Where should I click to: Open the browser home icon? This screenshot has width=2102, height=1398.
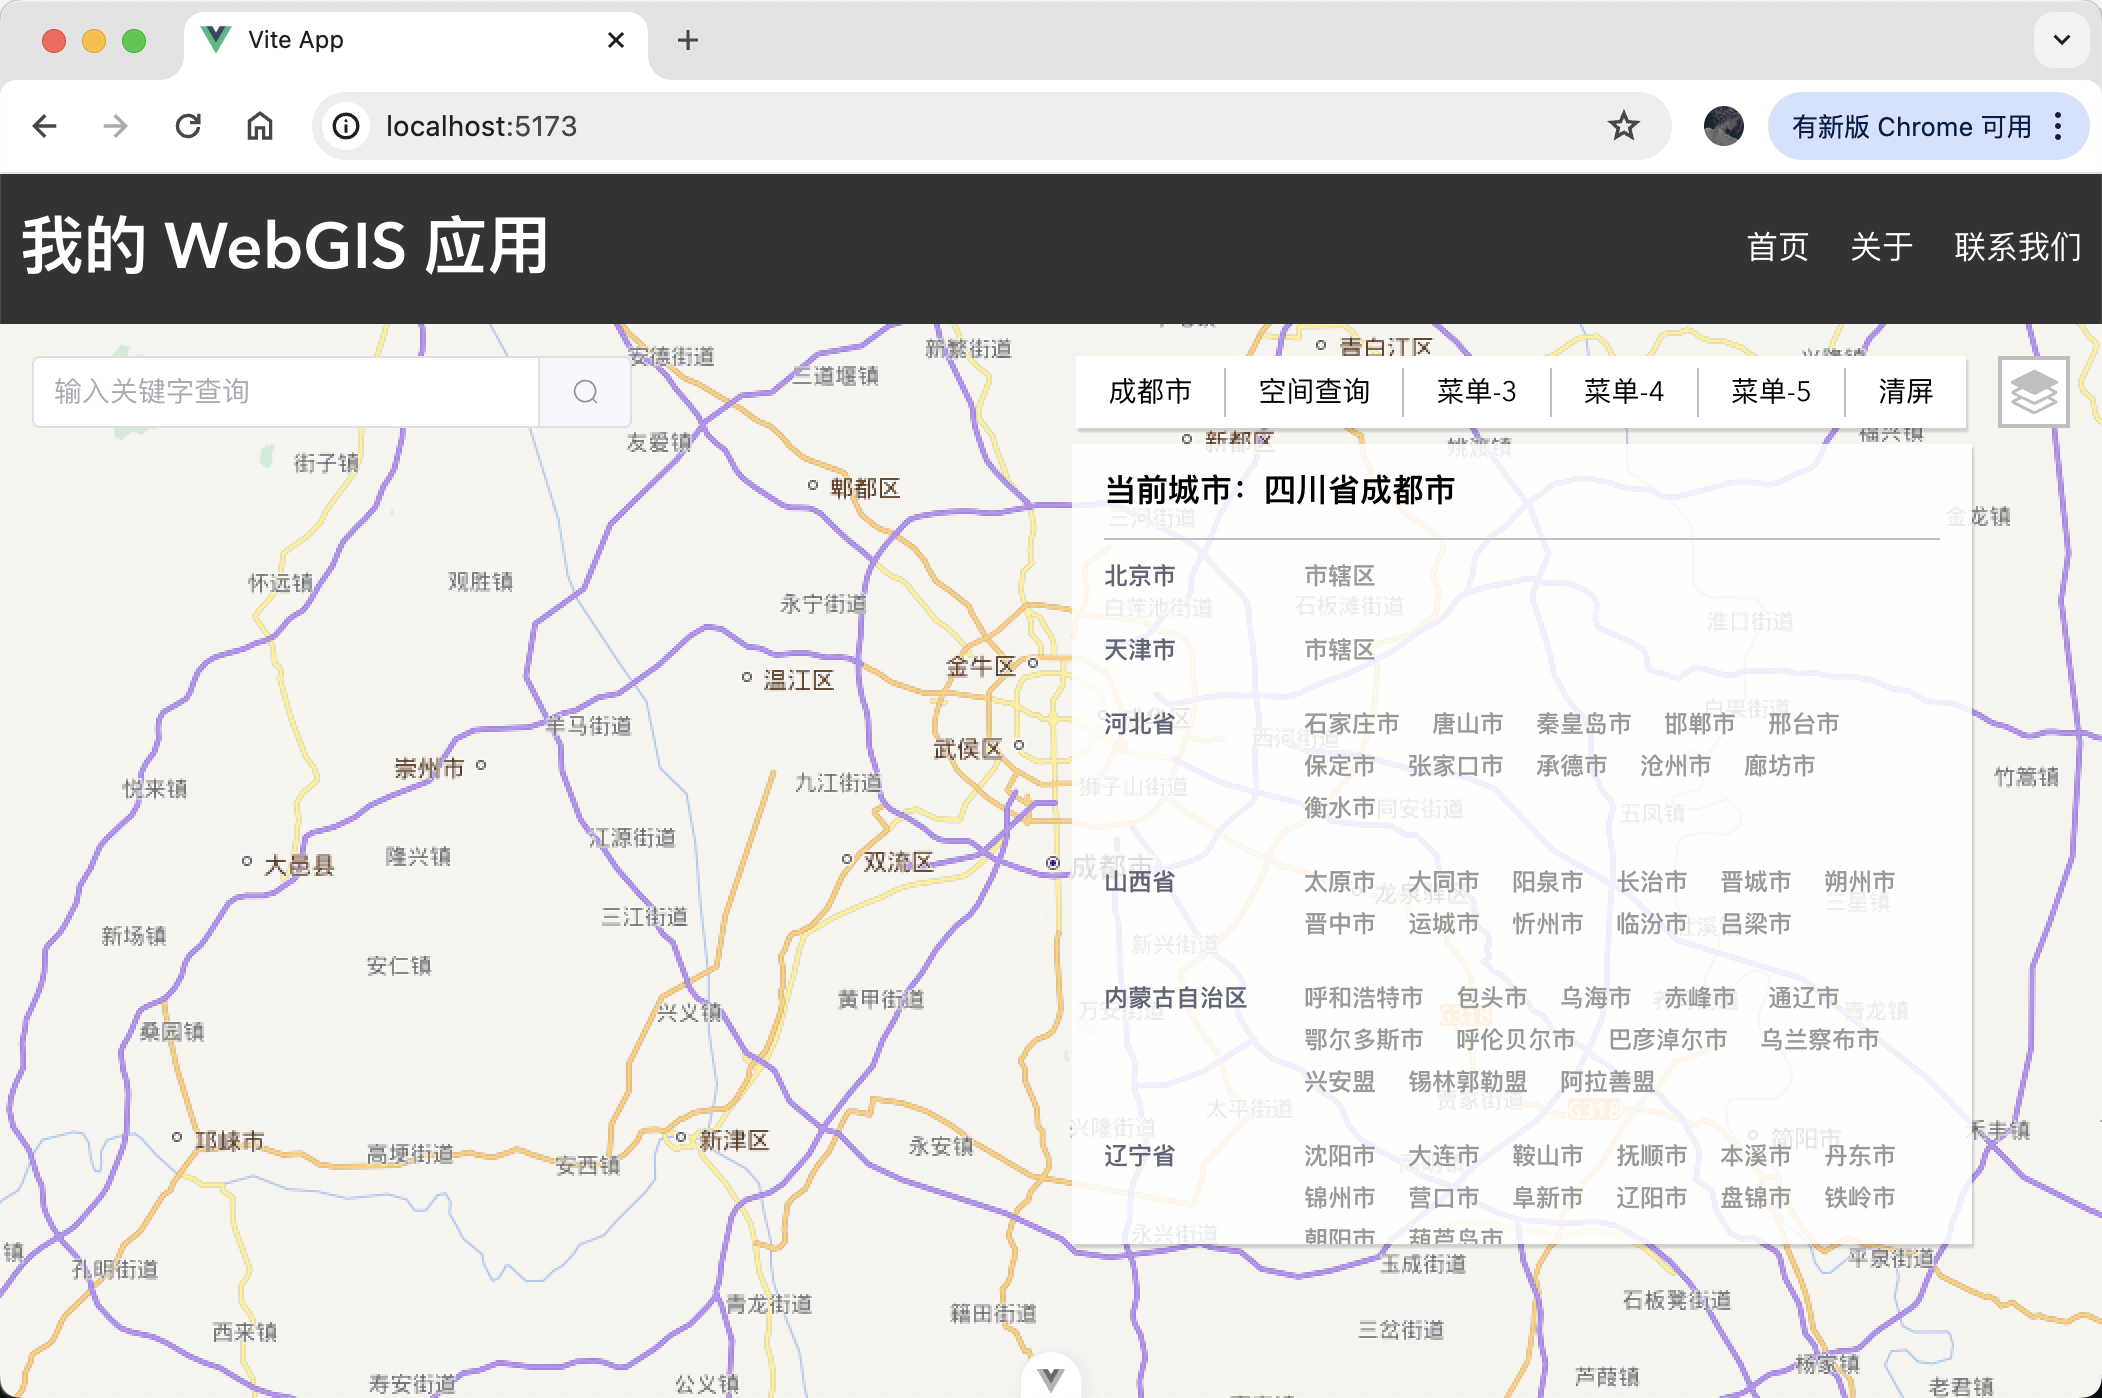coord(260,126)
